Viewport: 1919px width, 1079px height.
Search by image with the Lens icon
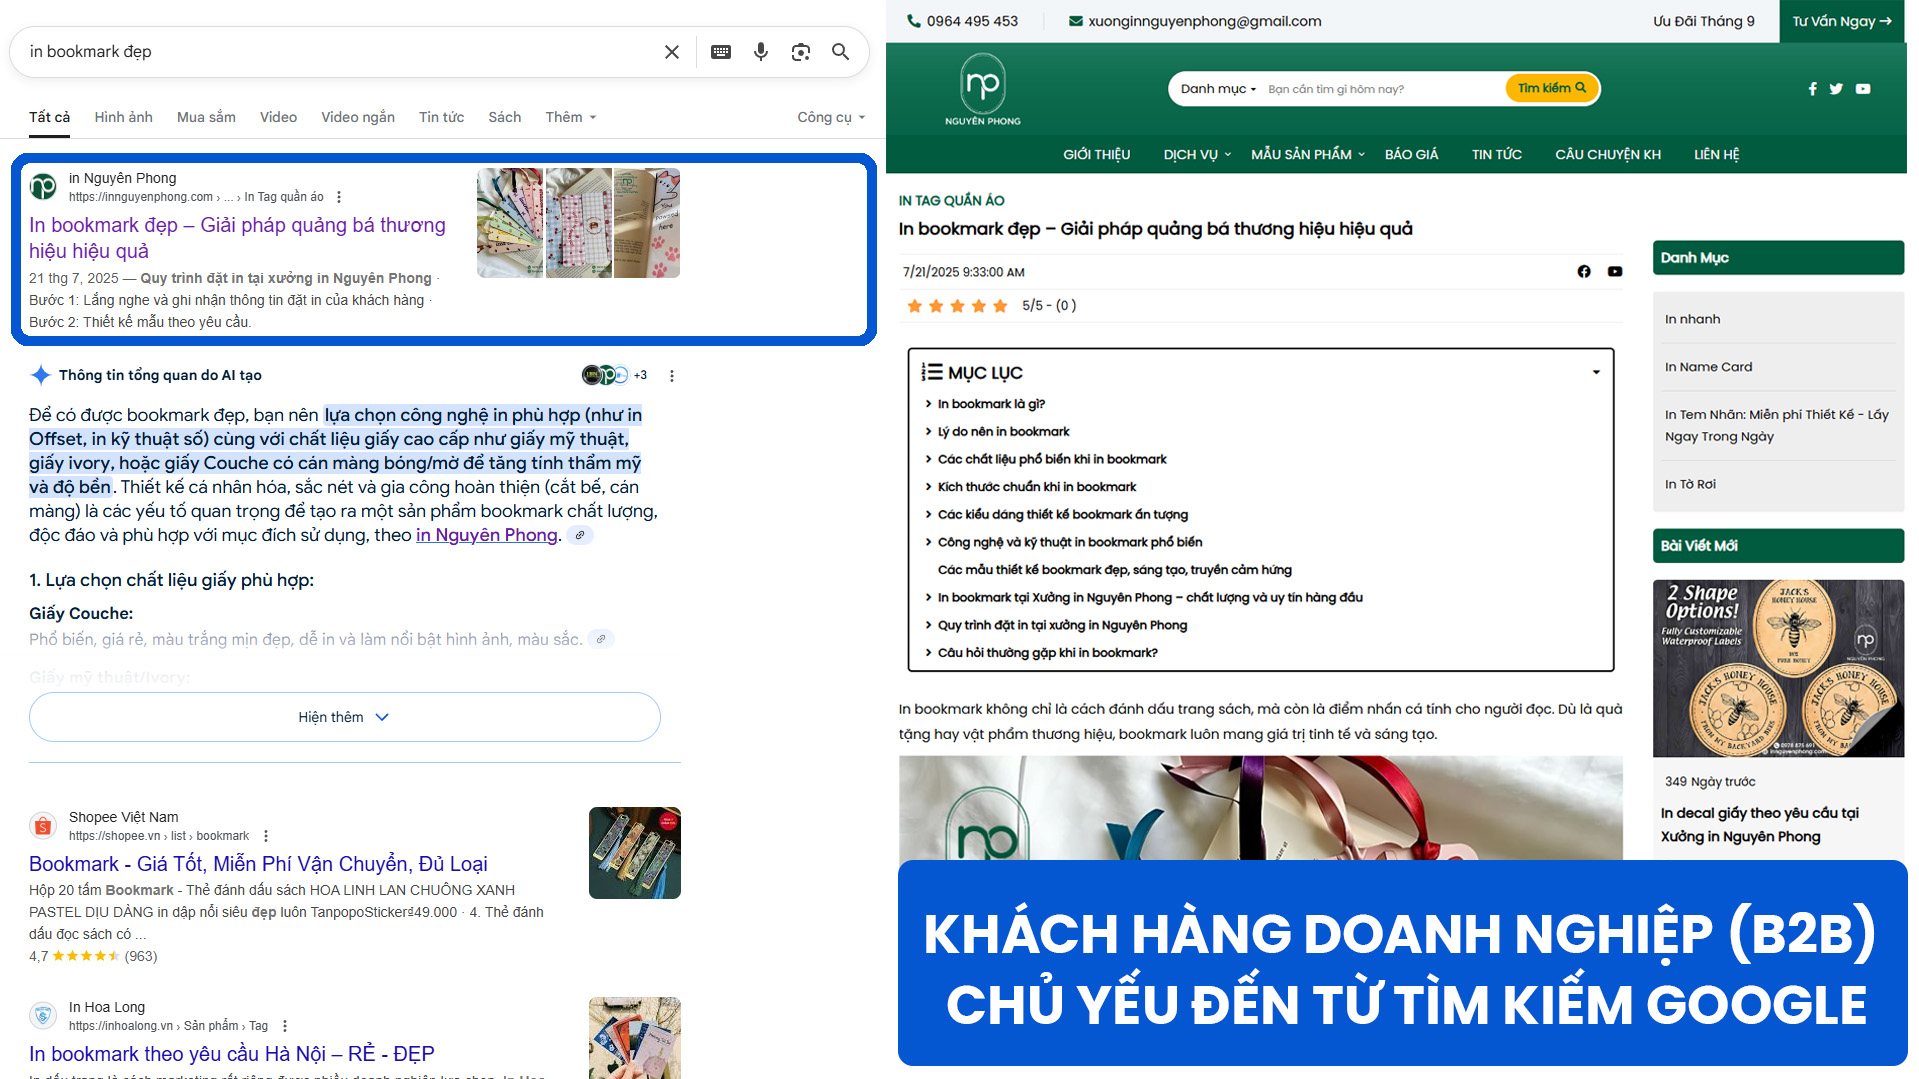801,52
